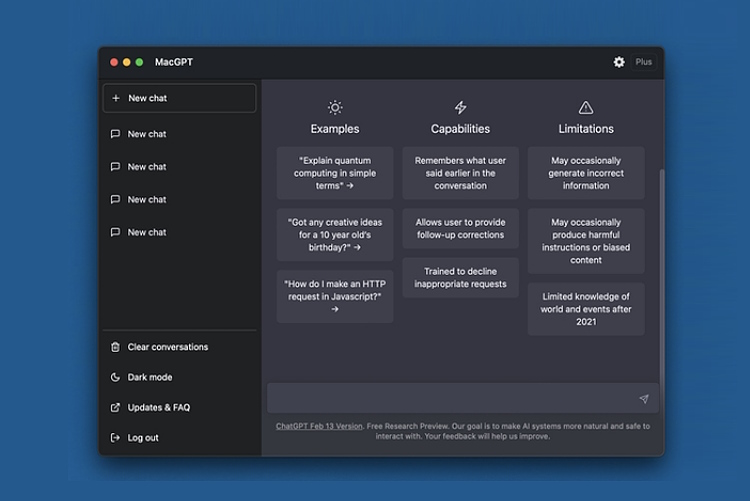Toggle Dark mode in the sidebar
Screen dimensions: 750x501
point(150,377)
